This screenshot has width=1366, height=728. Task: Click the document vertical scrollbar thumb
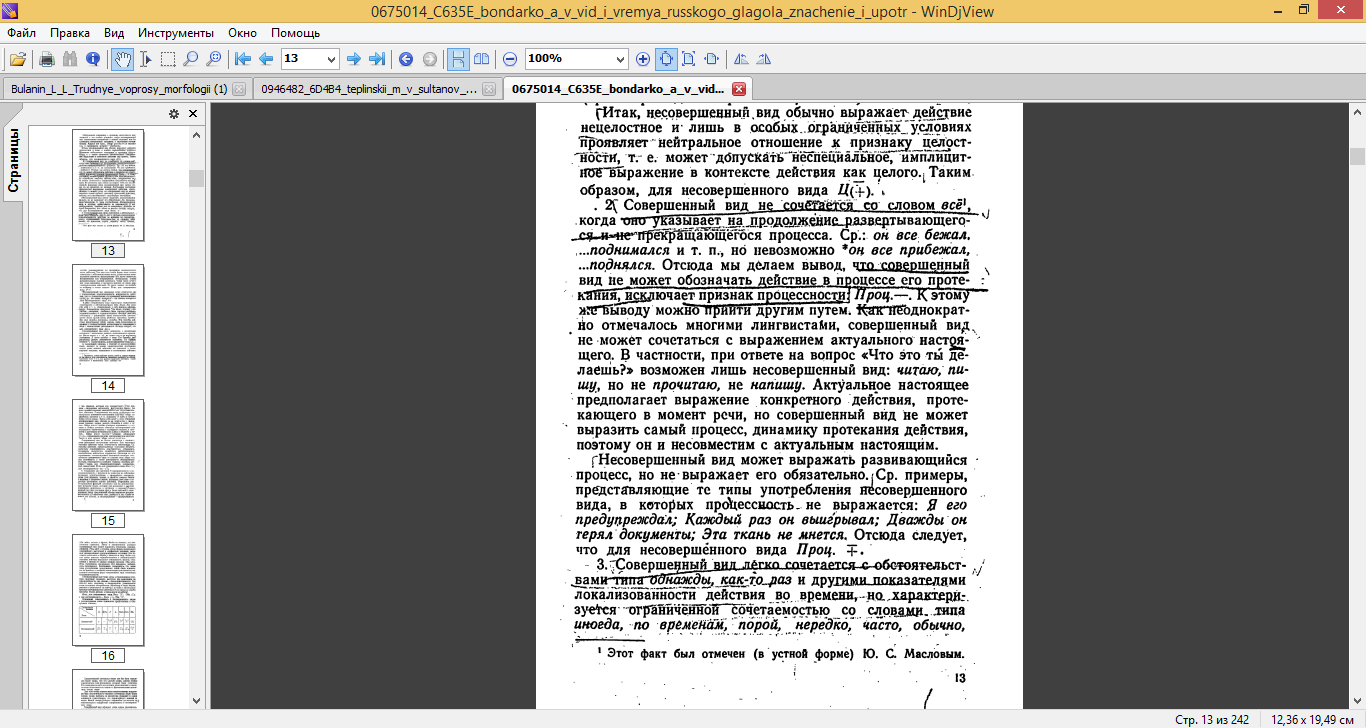[1357, 156]
